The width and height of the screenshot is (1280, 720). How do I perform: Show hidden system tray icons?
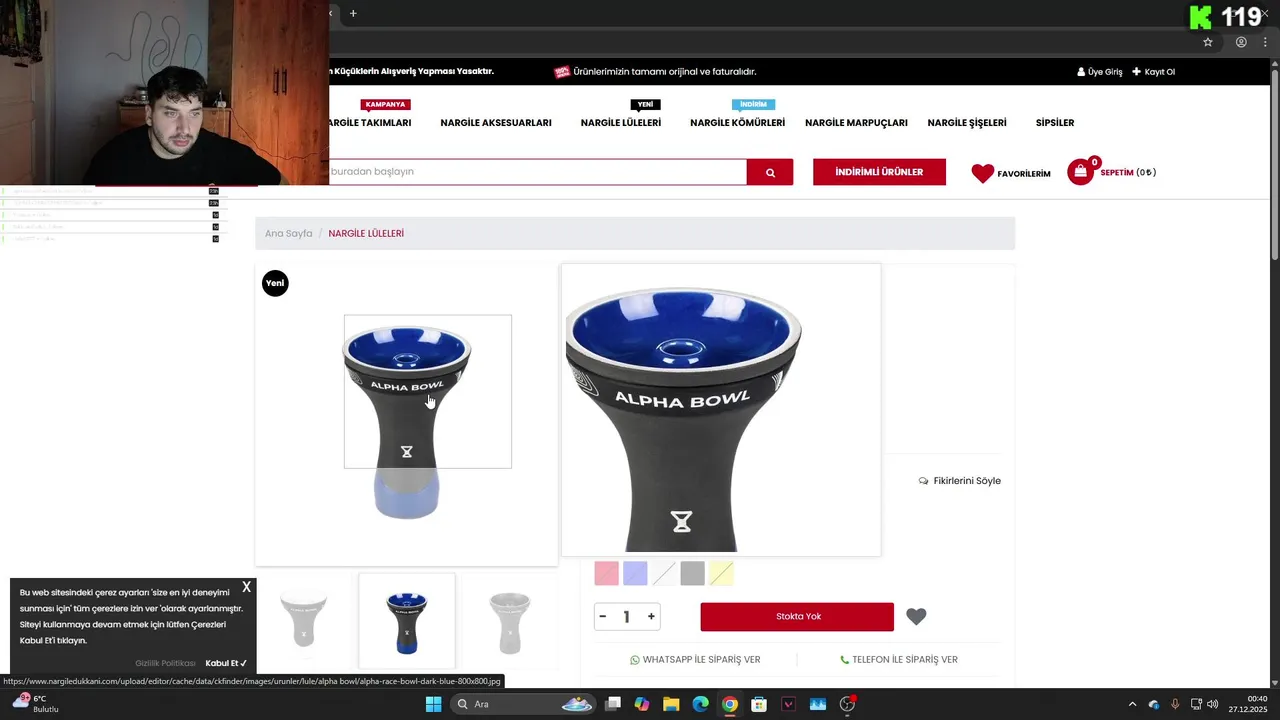click(1132, 704)
